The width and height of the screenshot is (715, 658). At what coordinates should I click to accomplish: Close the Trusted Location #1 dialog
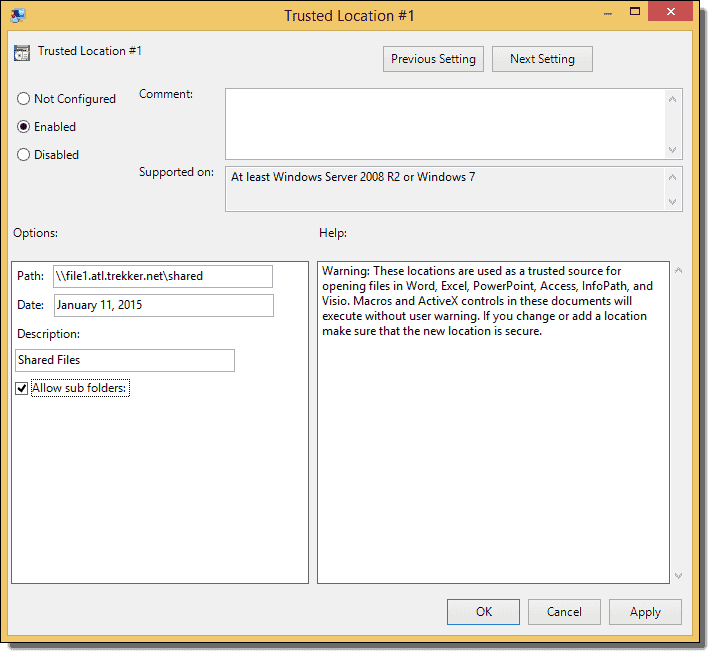tap(670, 12)
